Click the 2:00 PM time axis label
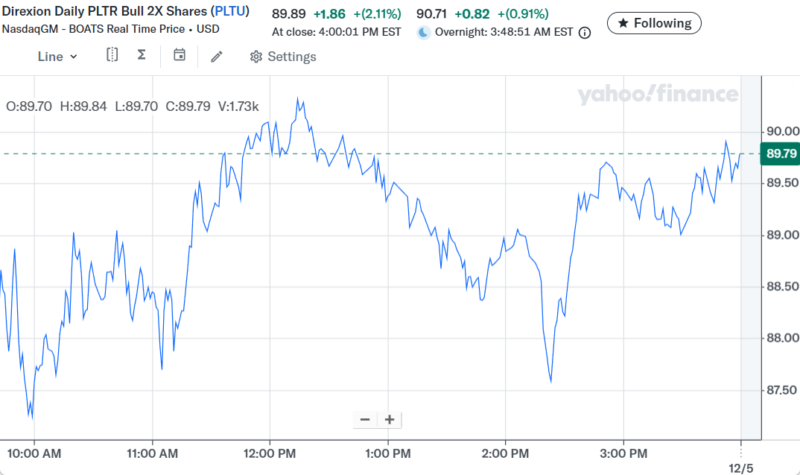Image resolution: width=800 pixels, height=475 pixels. coord(505,454)
